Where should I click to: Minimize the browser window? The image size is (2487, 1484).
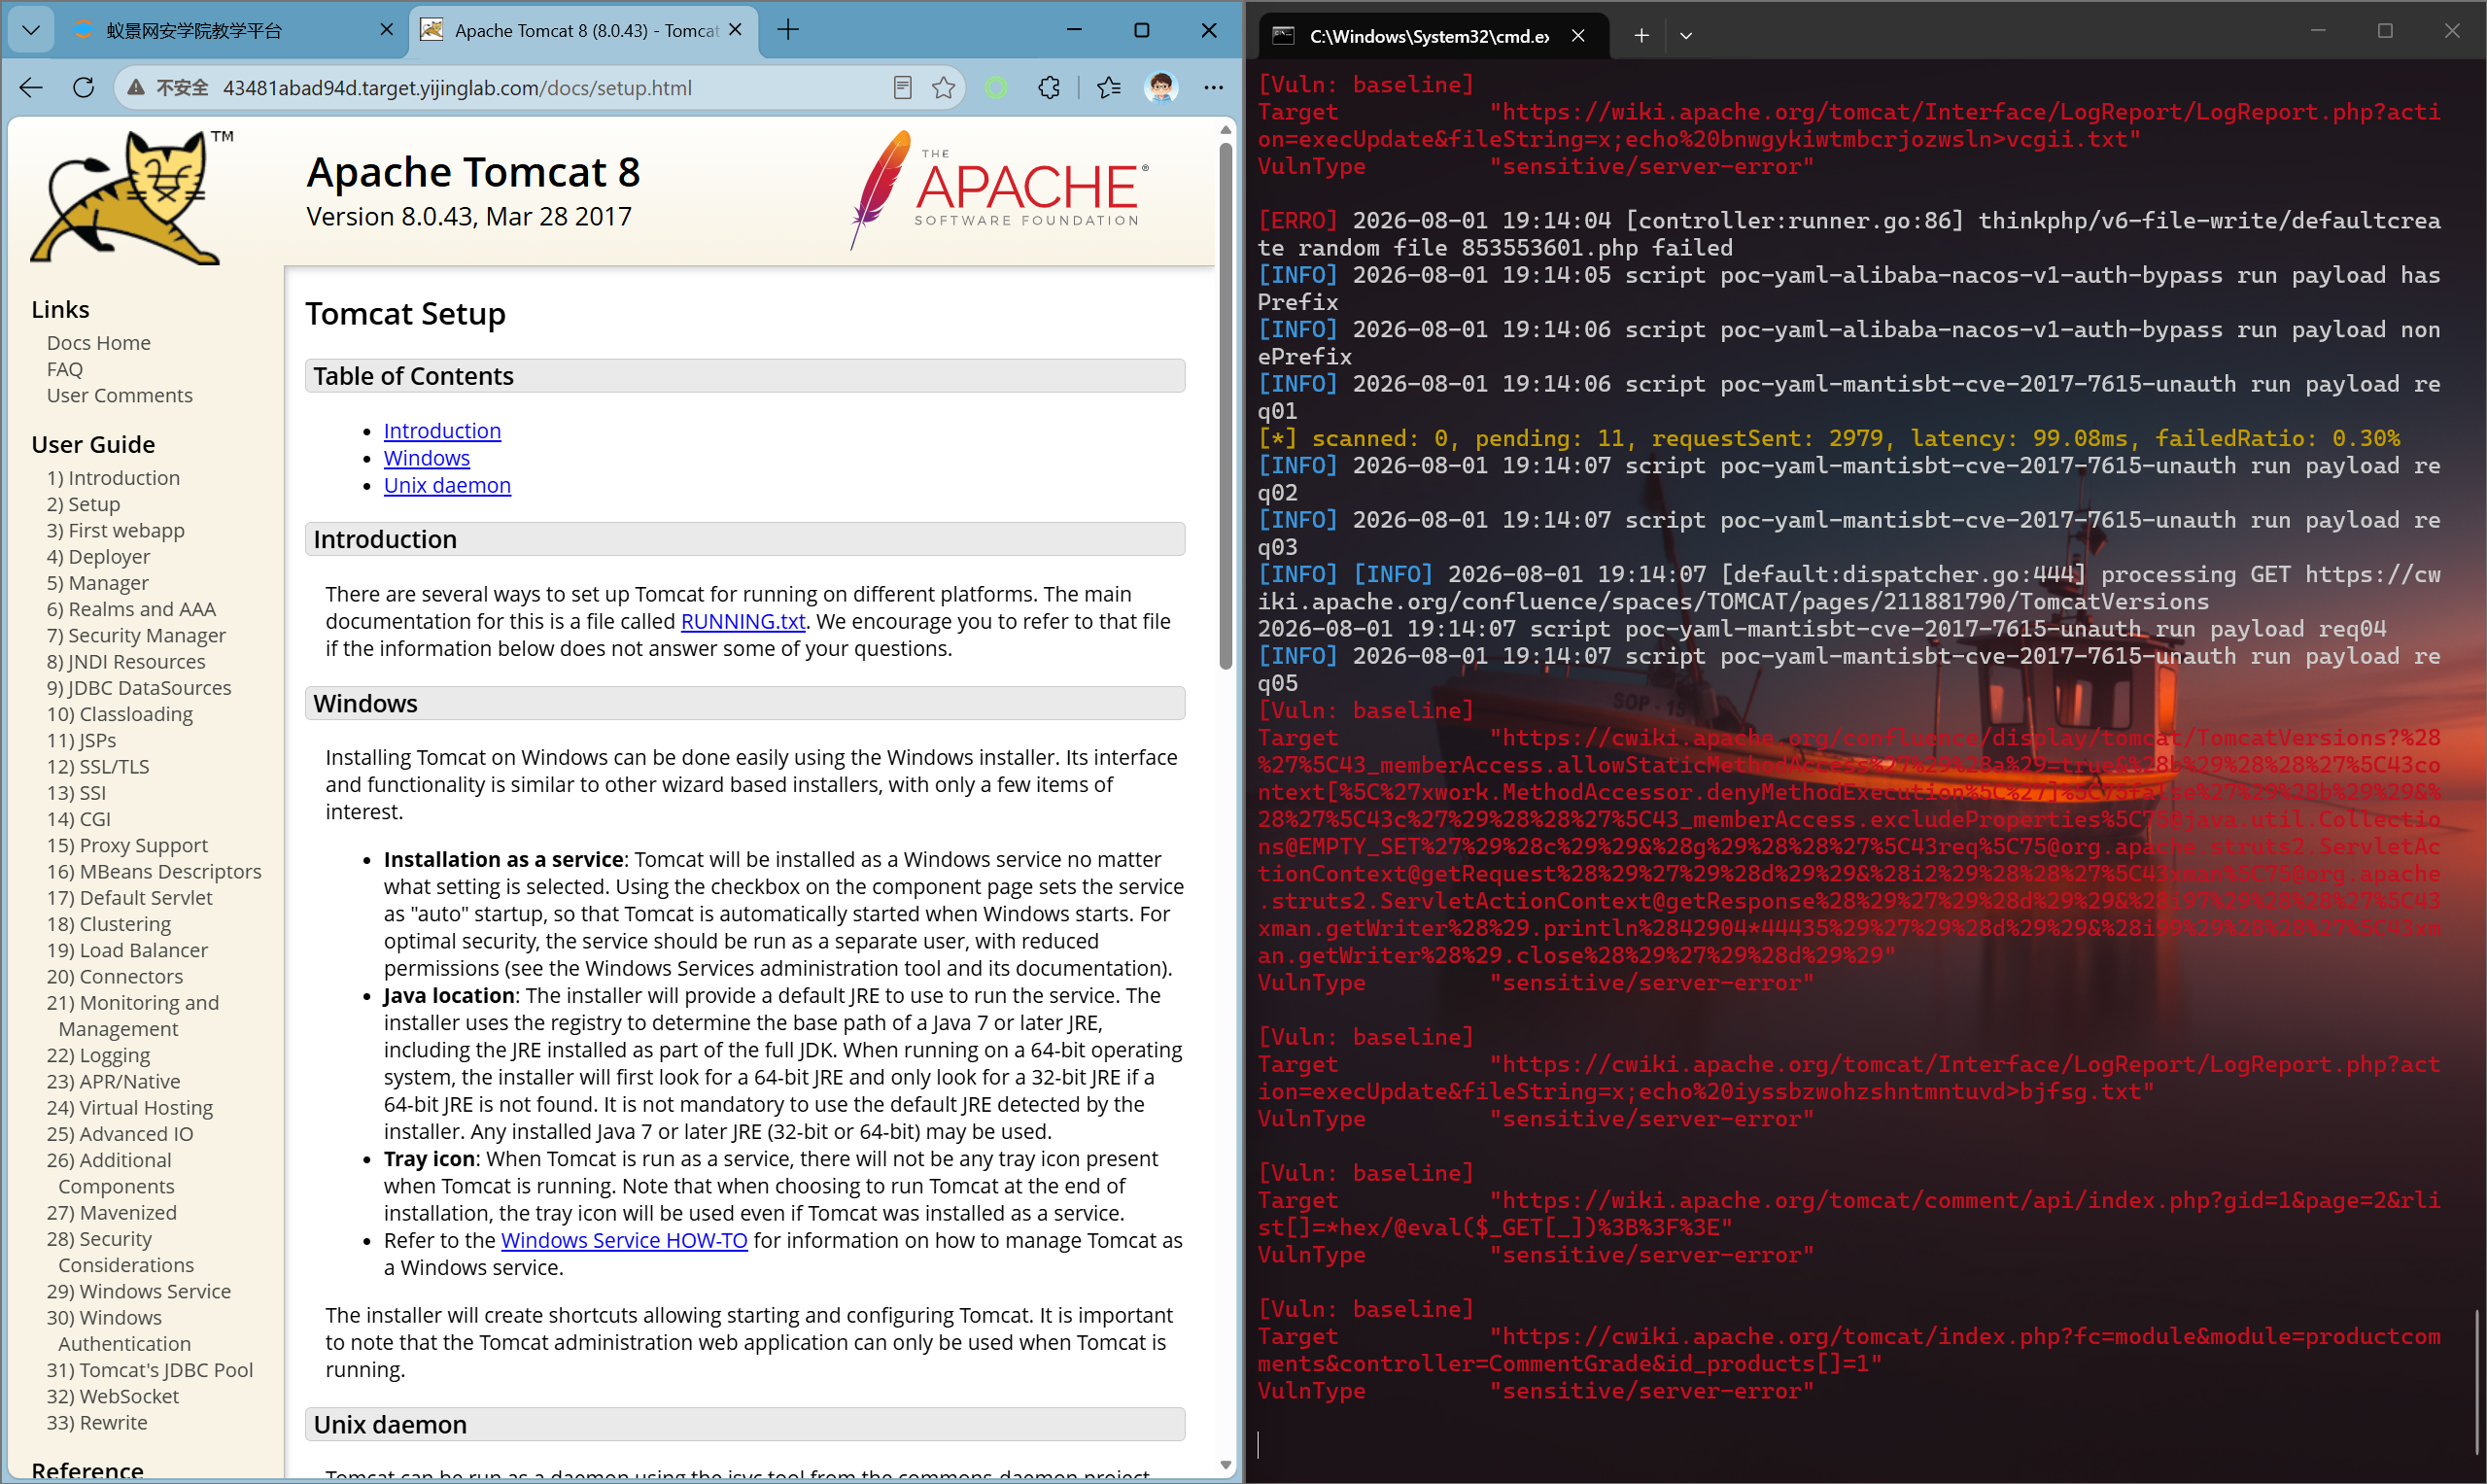point(1074,30)
